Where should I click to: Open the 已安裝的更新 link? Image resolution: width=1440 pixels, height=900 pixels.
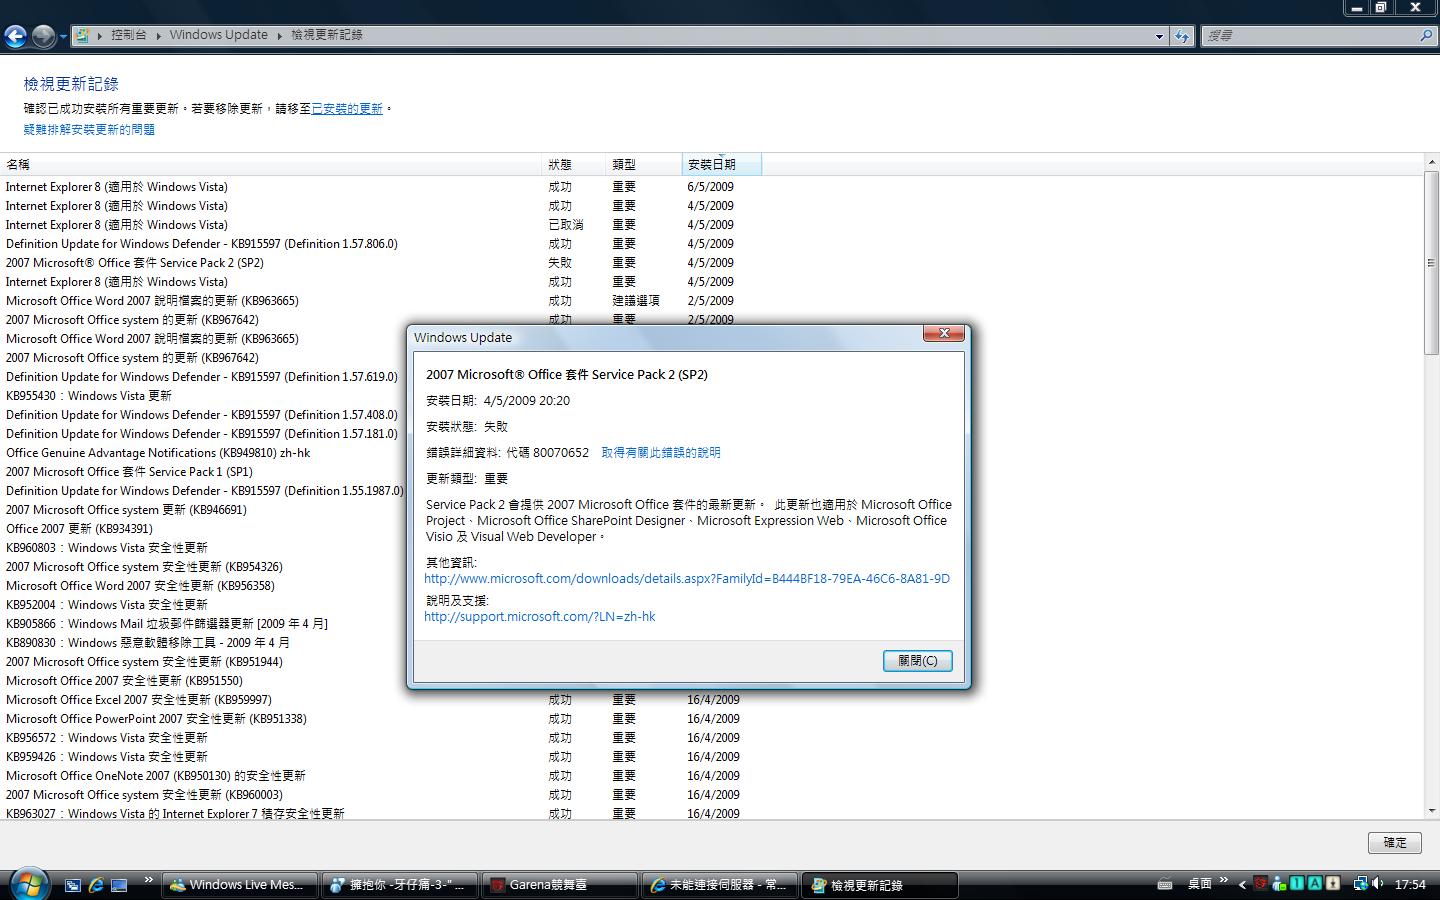(x=347, y=109)
